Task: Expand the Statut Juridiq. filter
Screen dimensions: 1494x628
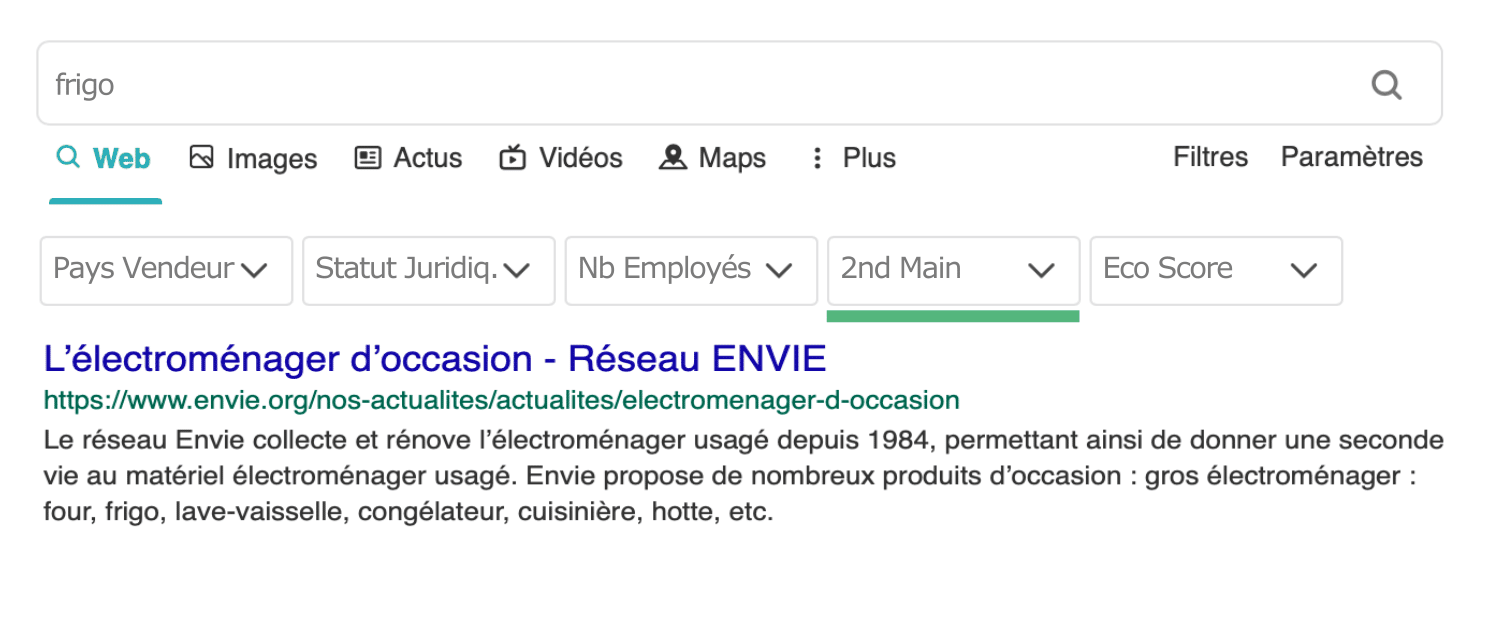Action: [428, 270]
